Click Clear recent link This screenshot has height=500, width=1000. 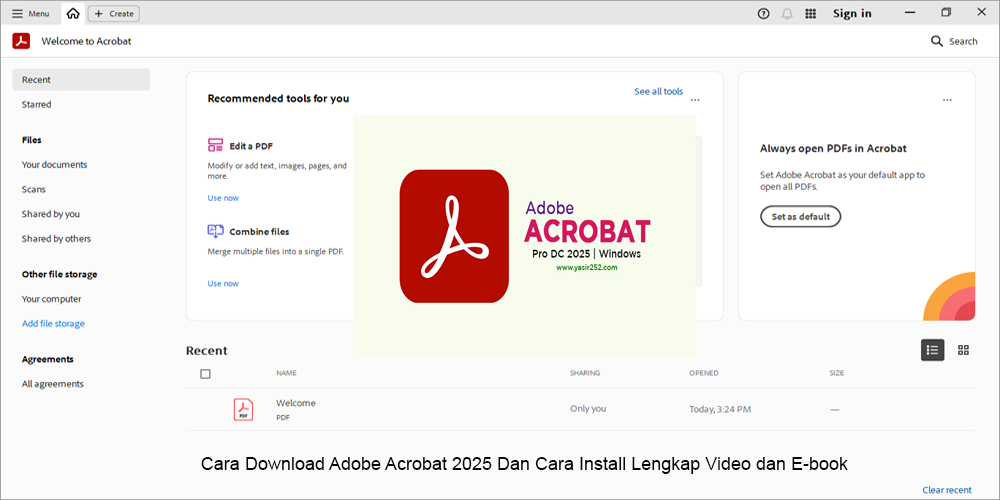click(947, 490)
